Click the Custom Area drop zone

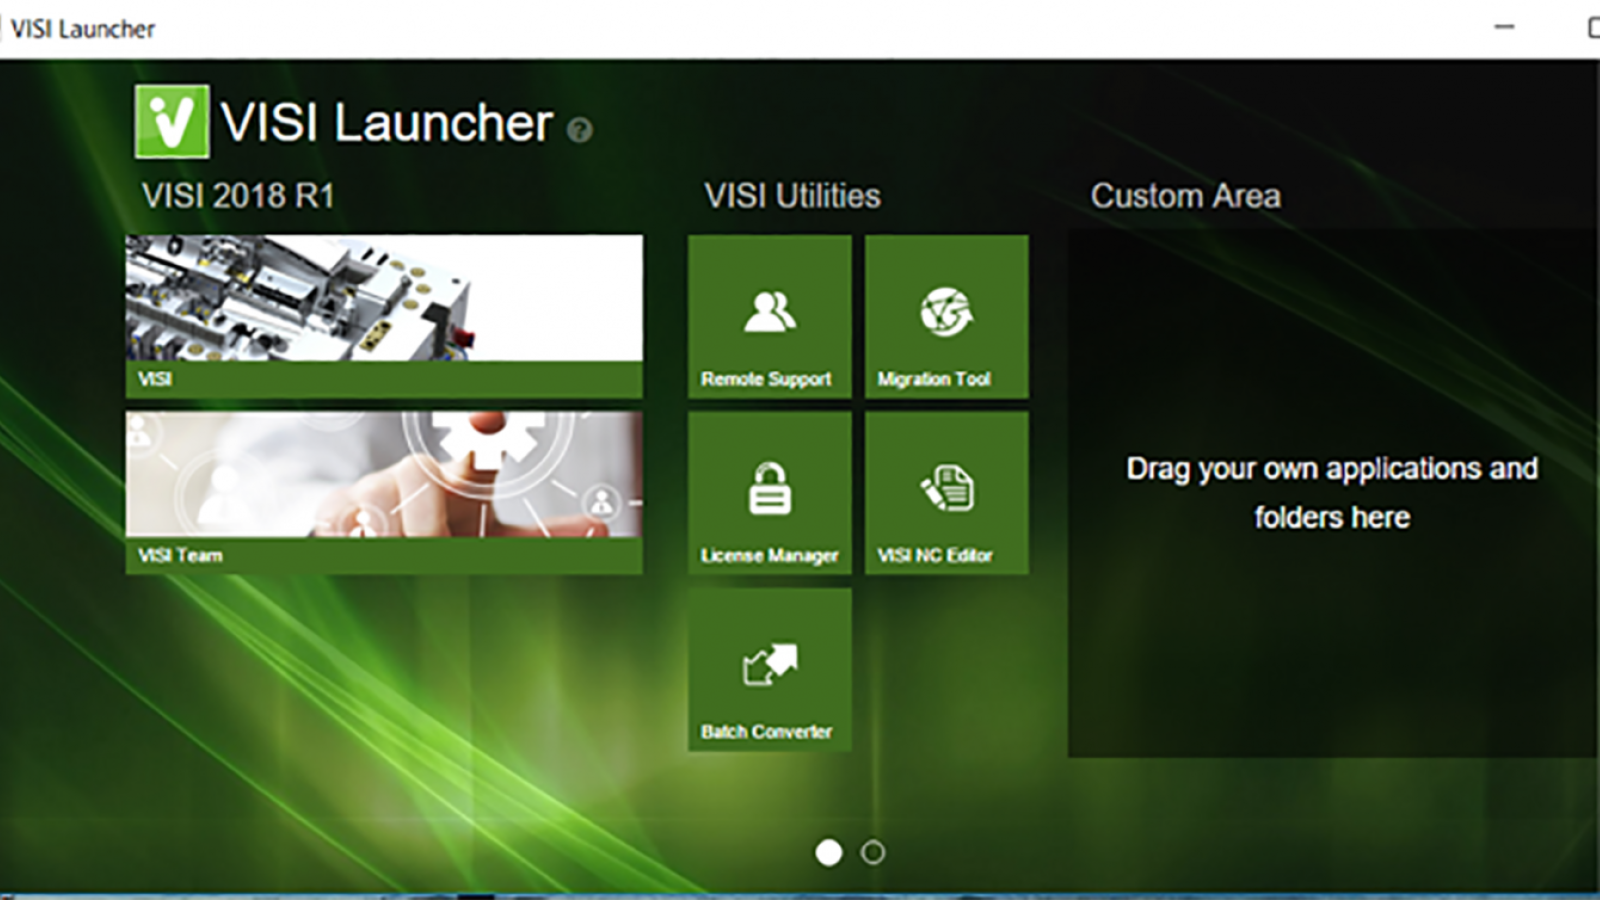click(x=1331, y=493)
